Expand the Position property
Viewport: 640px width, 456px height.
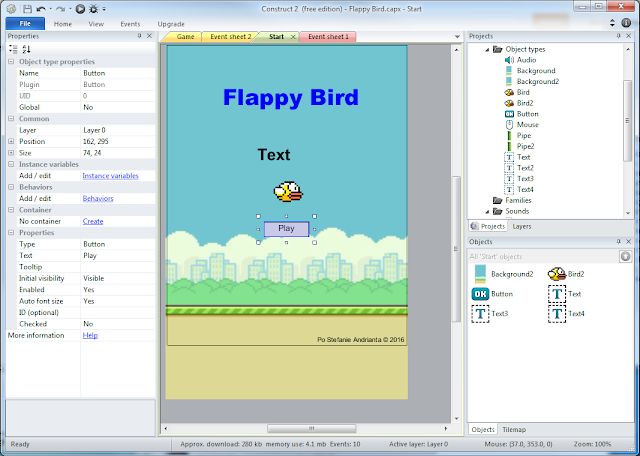pos(11,142)
